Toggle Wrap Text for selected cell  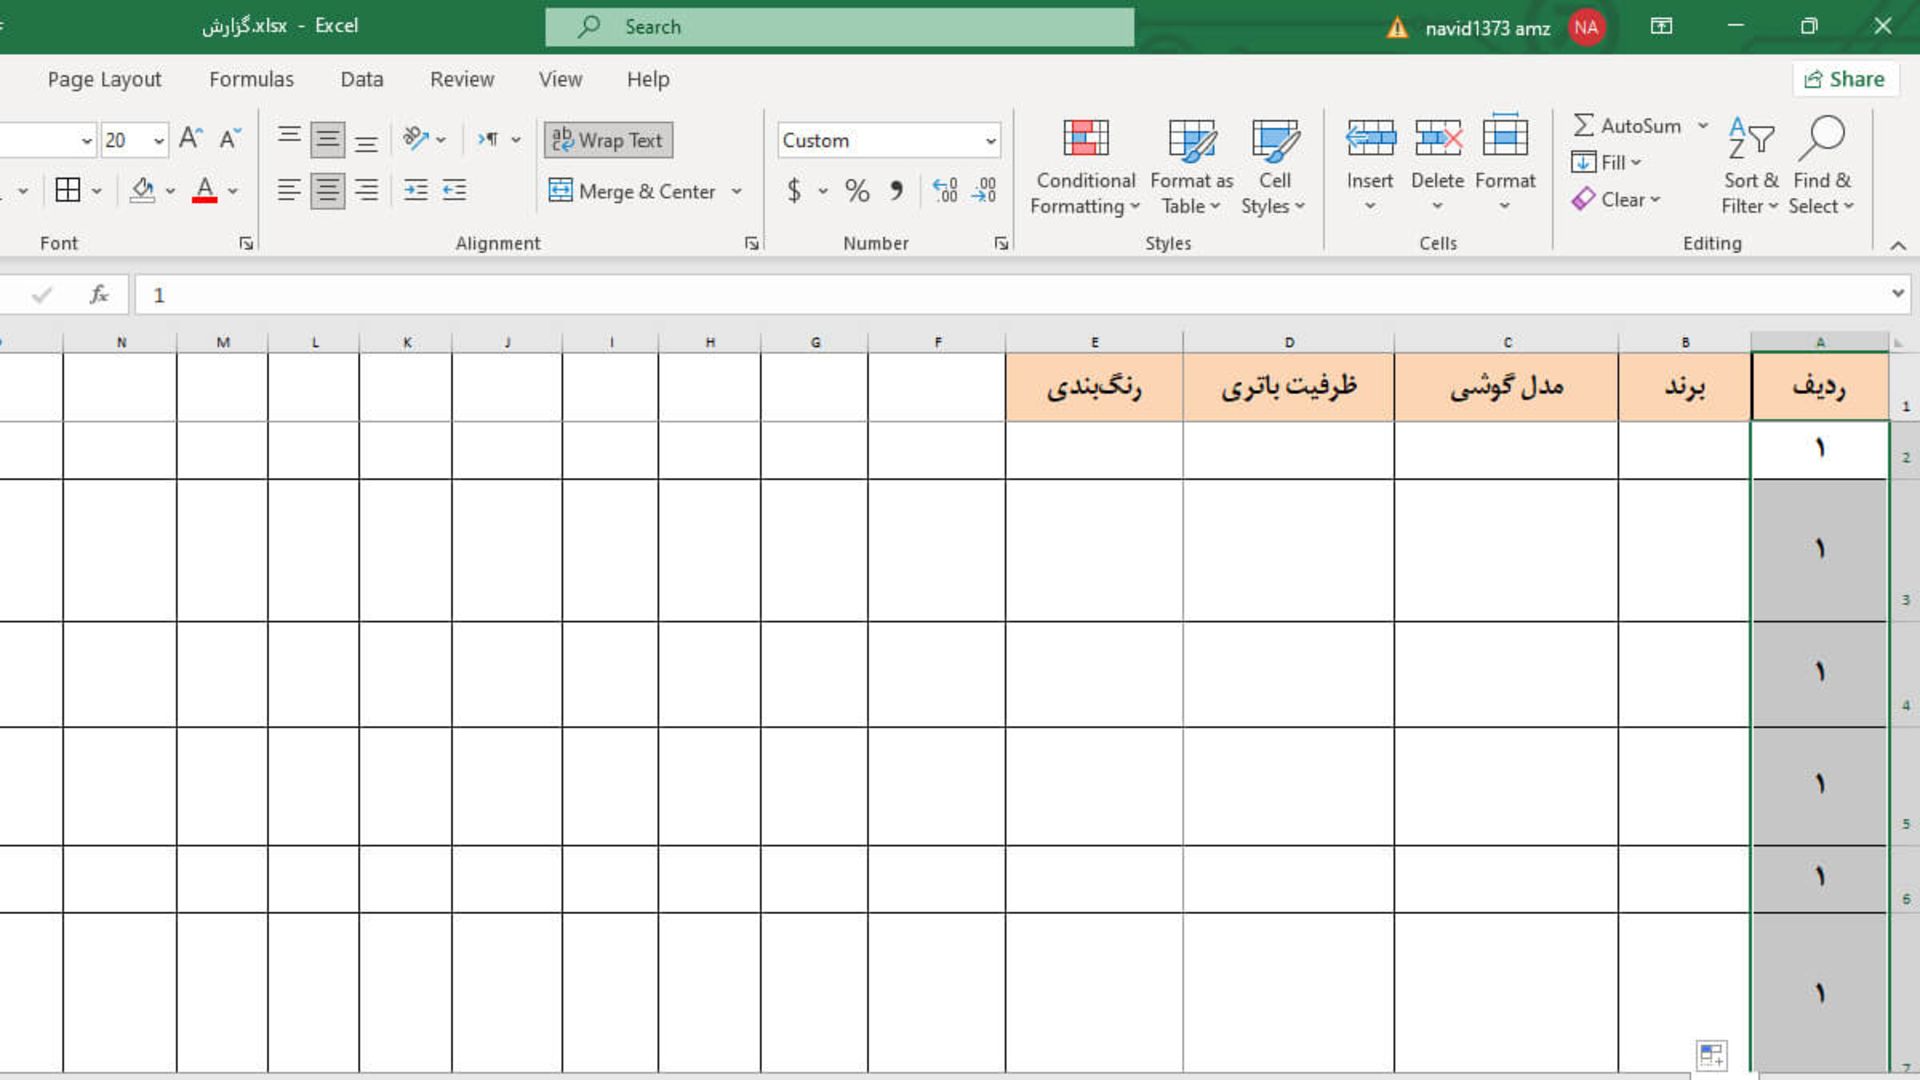[x=608, y=138]
